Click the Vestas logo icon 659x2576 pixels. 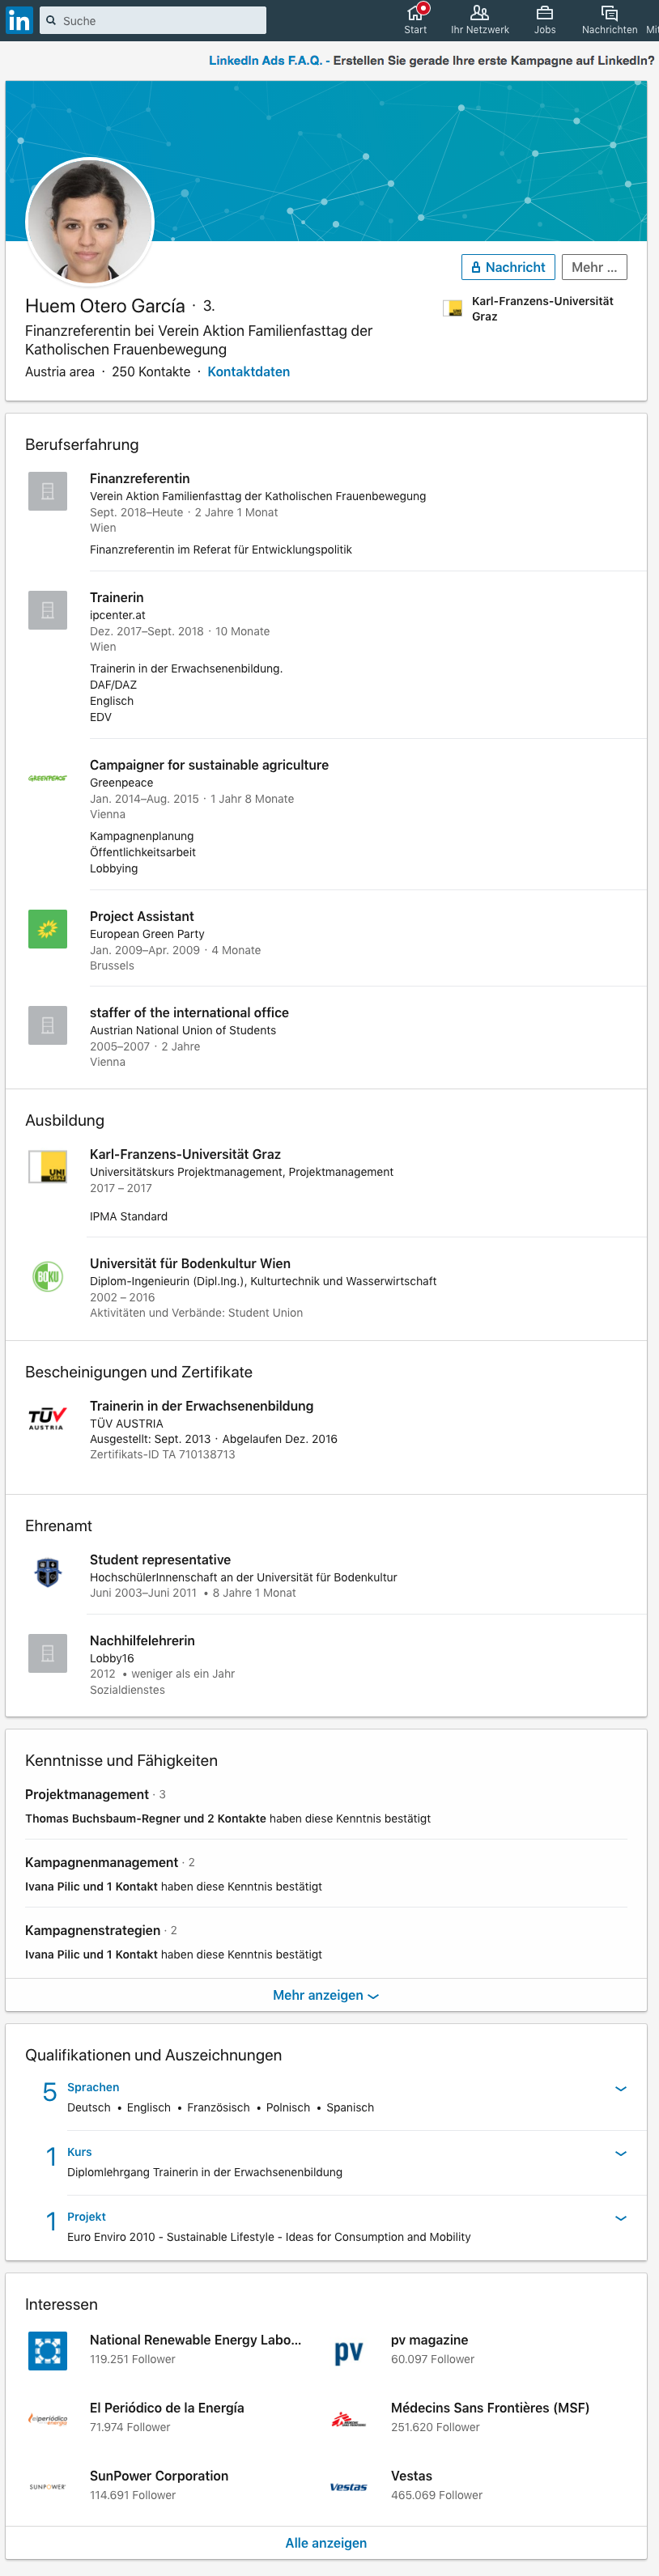348,2487
